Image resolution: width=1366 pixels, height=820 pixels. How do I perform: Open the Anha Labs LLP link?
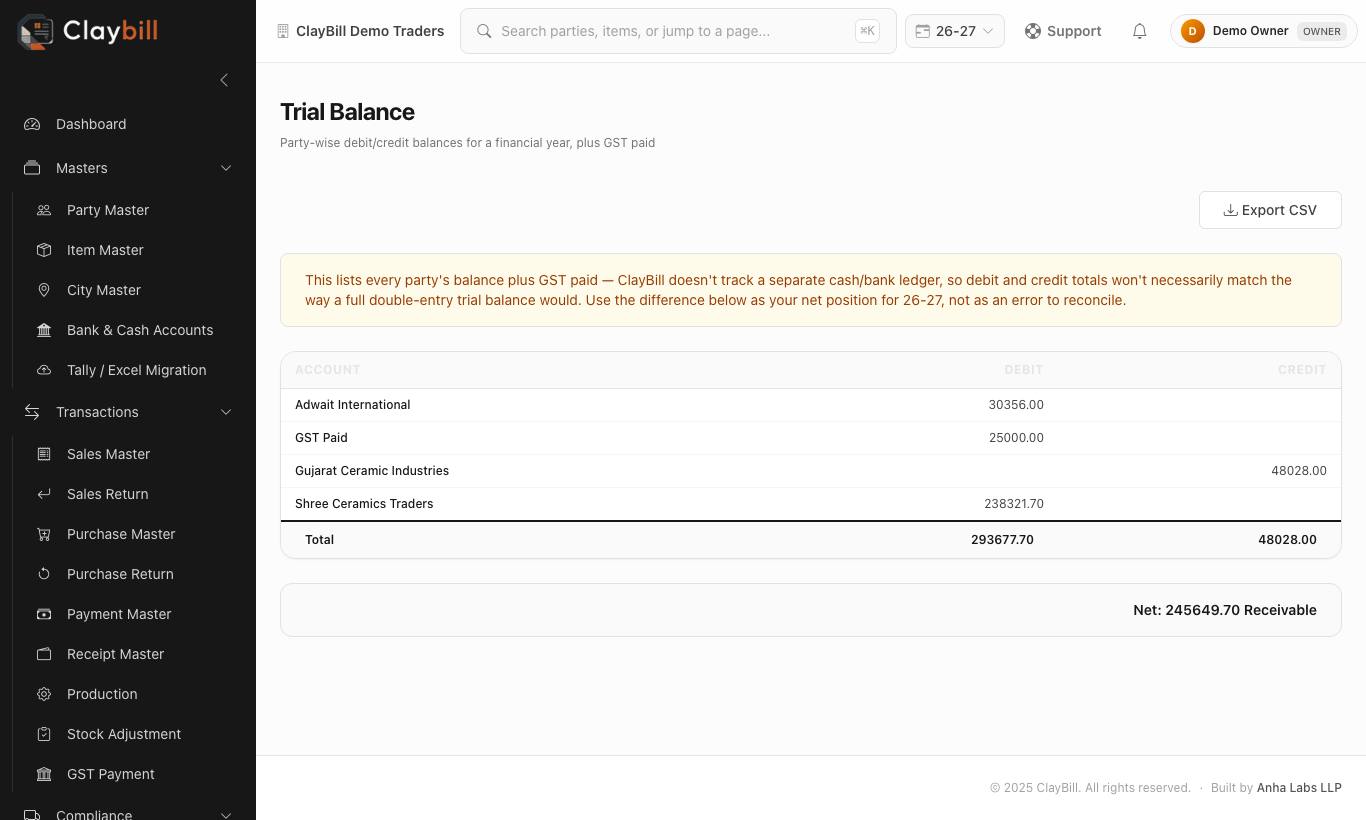[x=1299, y=788]
